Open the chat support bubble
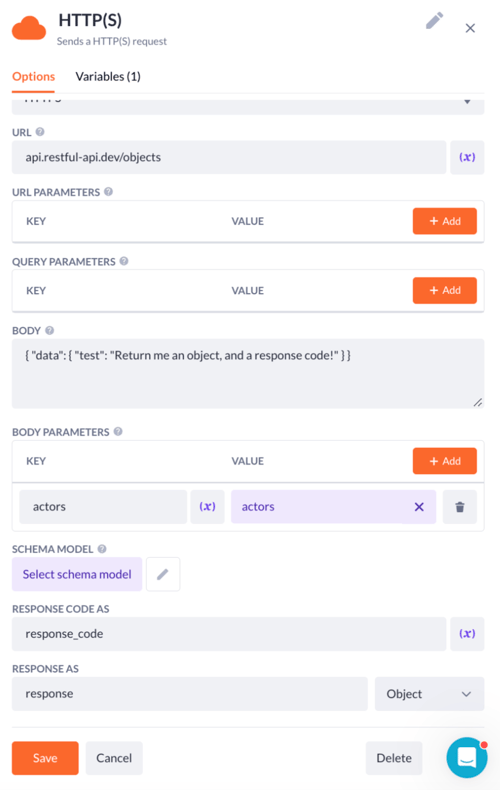 click(x=467, y=757)
